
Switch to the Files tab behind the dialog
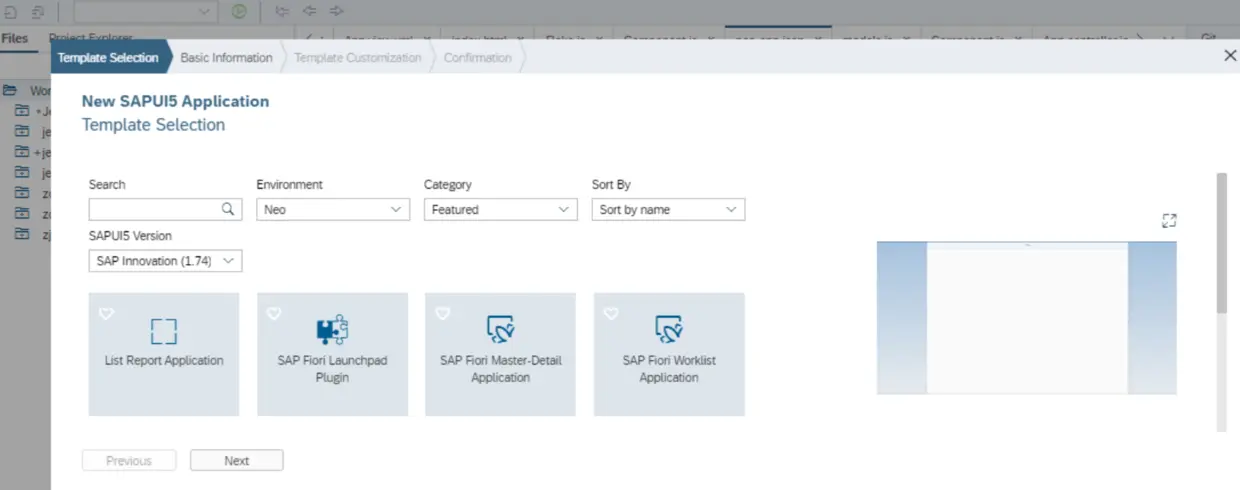(x=15, y=38)
